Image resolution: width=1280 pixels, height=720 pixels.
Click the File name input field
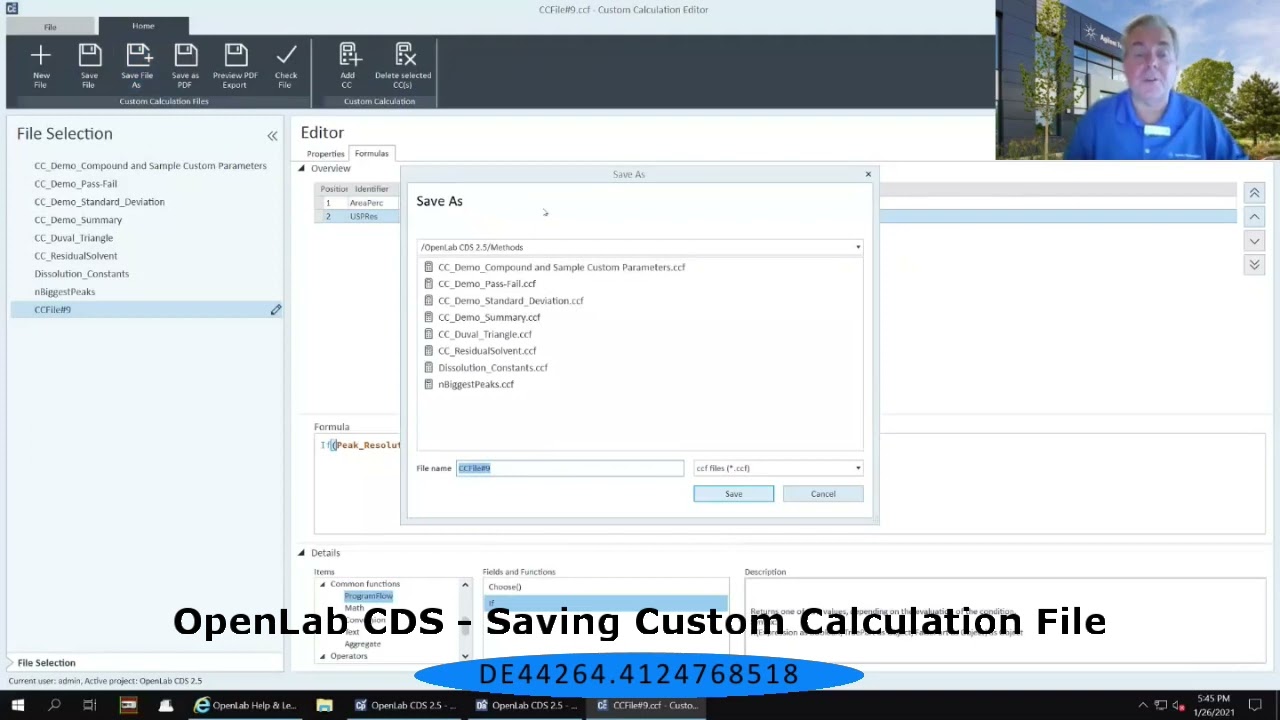[x=570, y=468]
